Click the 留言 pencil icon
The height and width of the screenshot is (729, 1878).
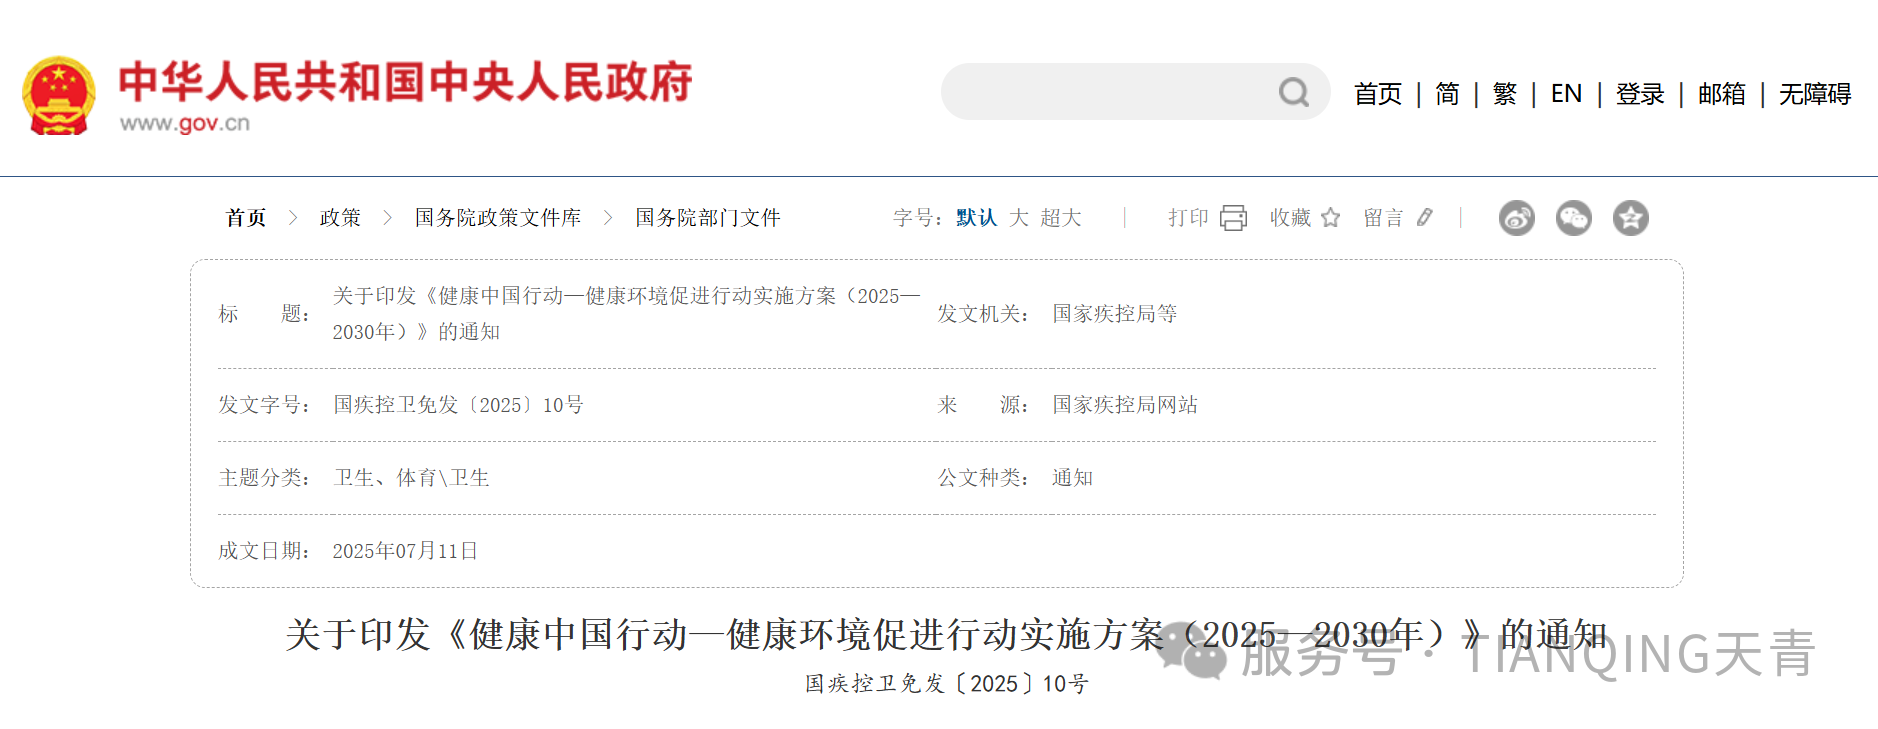point(1425,218)
